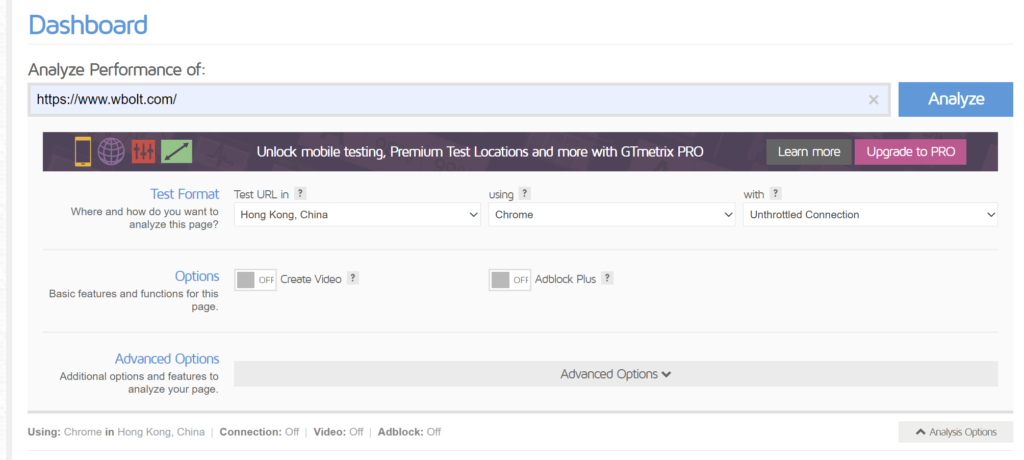Image resolution: width=1024 pixels, height=460 pixels.
Task: Collapse the Analysis Options panel
Action: [x=955, y=432]
